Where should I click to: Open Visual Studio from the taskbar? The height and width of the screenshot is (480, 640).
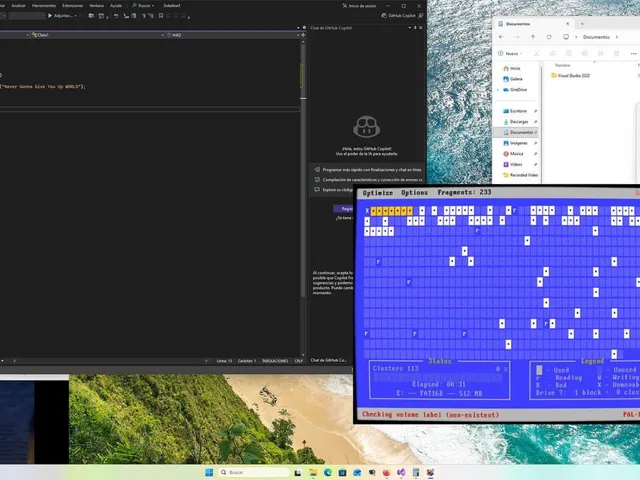pos(401,472)
